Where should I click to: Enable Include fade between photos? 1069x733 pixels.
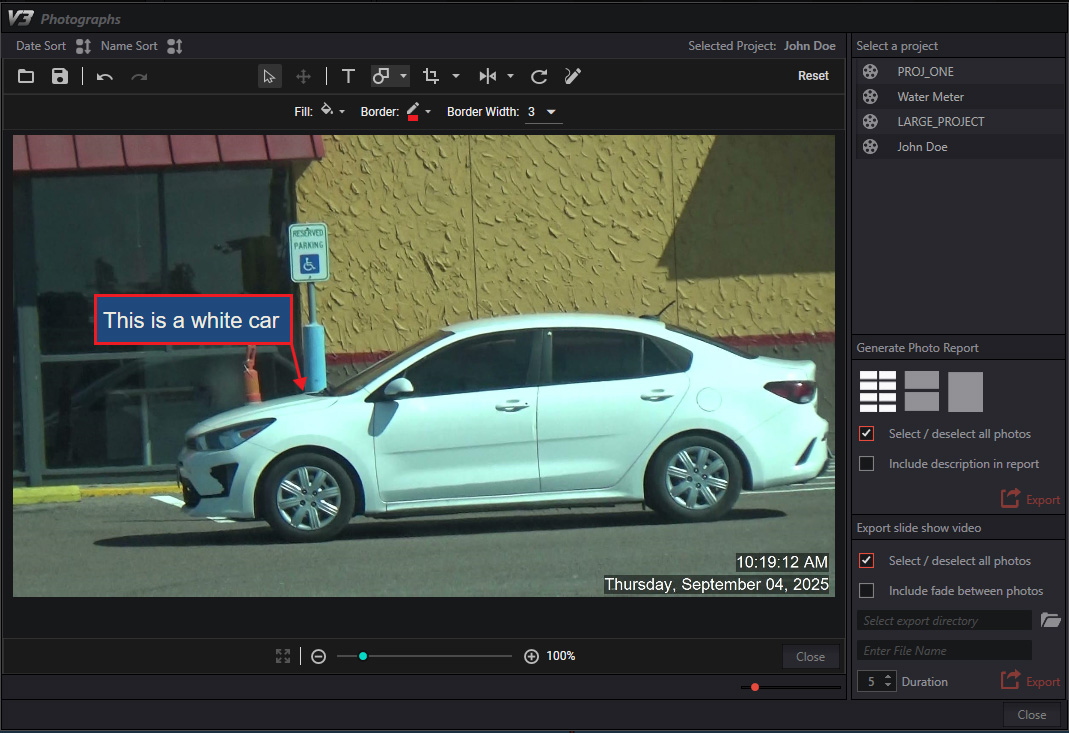(x=867, y=590)
